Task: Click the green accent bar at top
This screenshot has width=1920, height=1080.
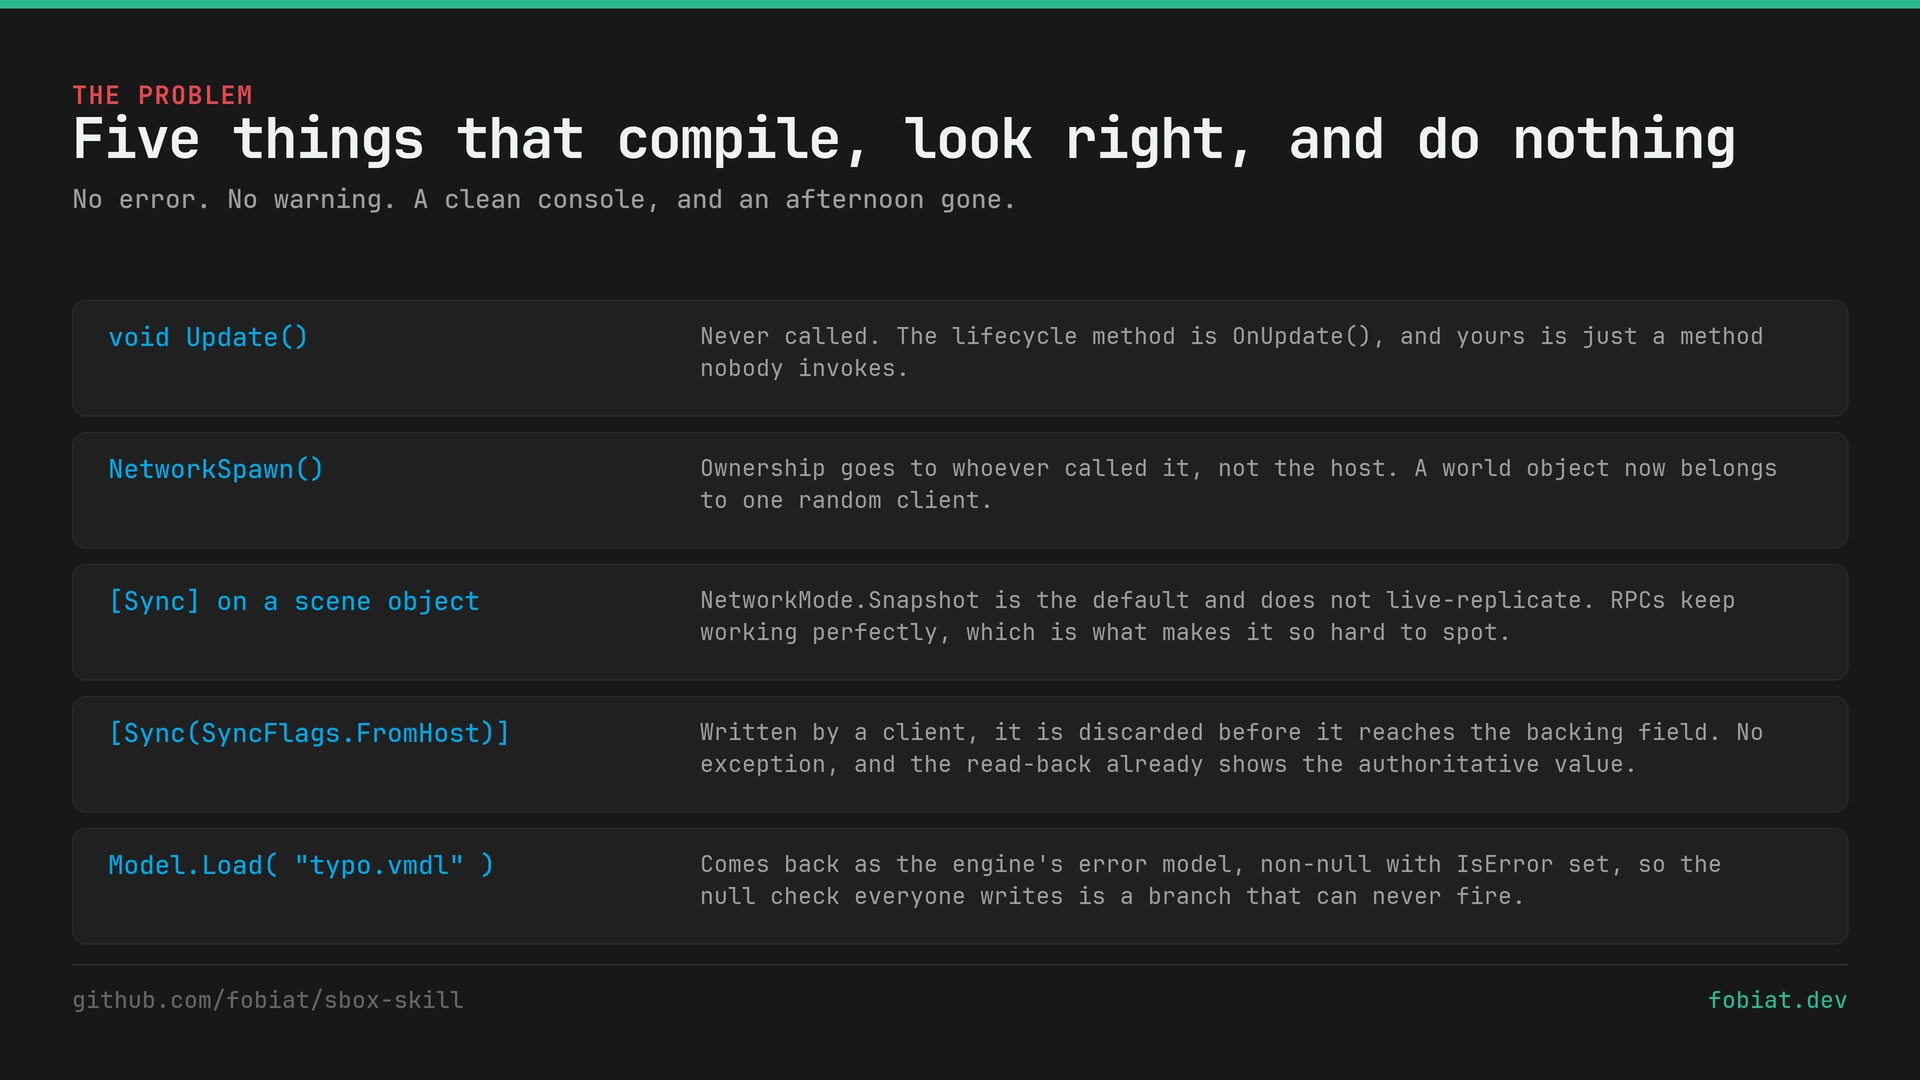Action: (x=960, y=4)
